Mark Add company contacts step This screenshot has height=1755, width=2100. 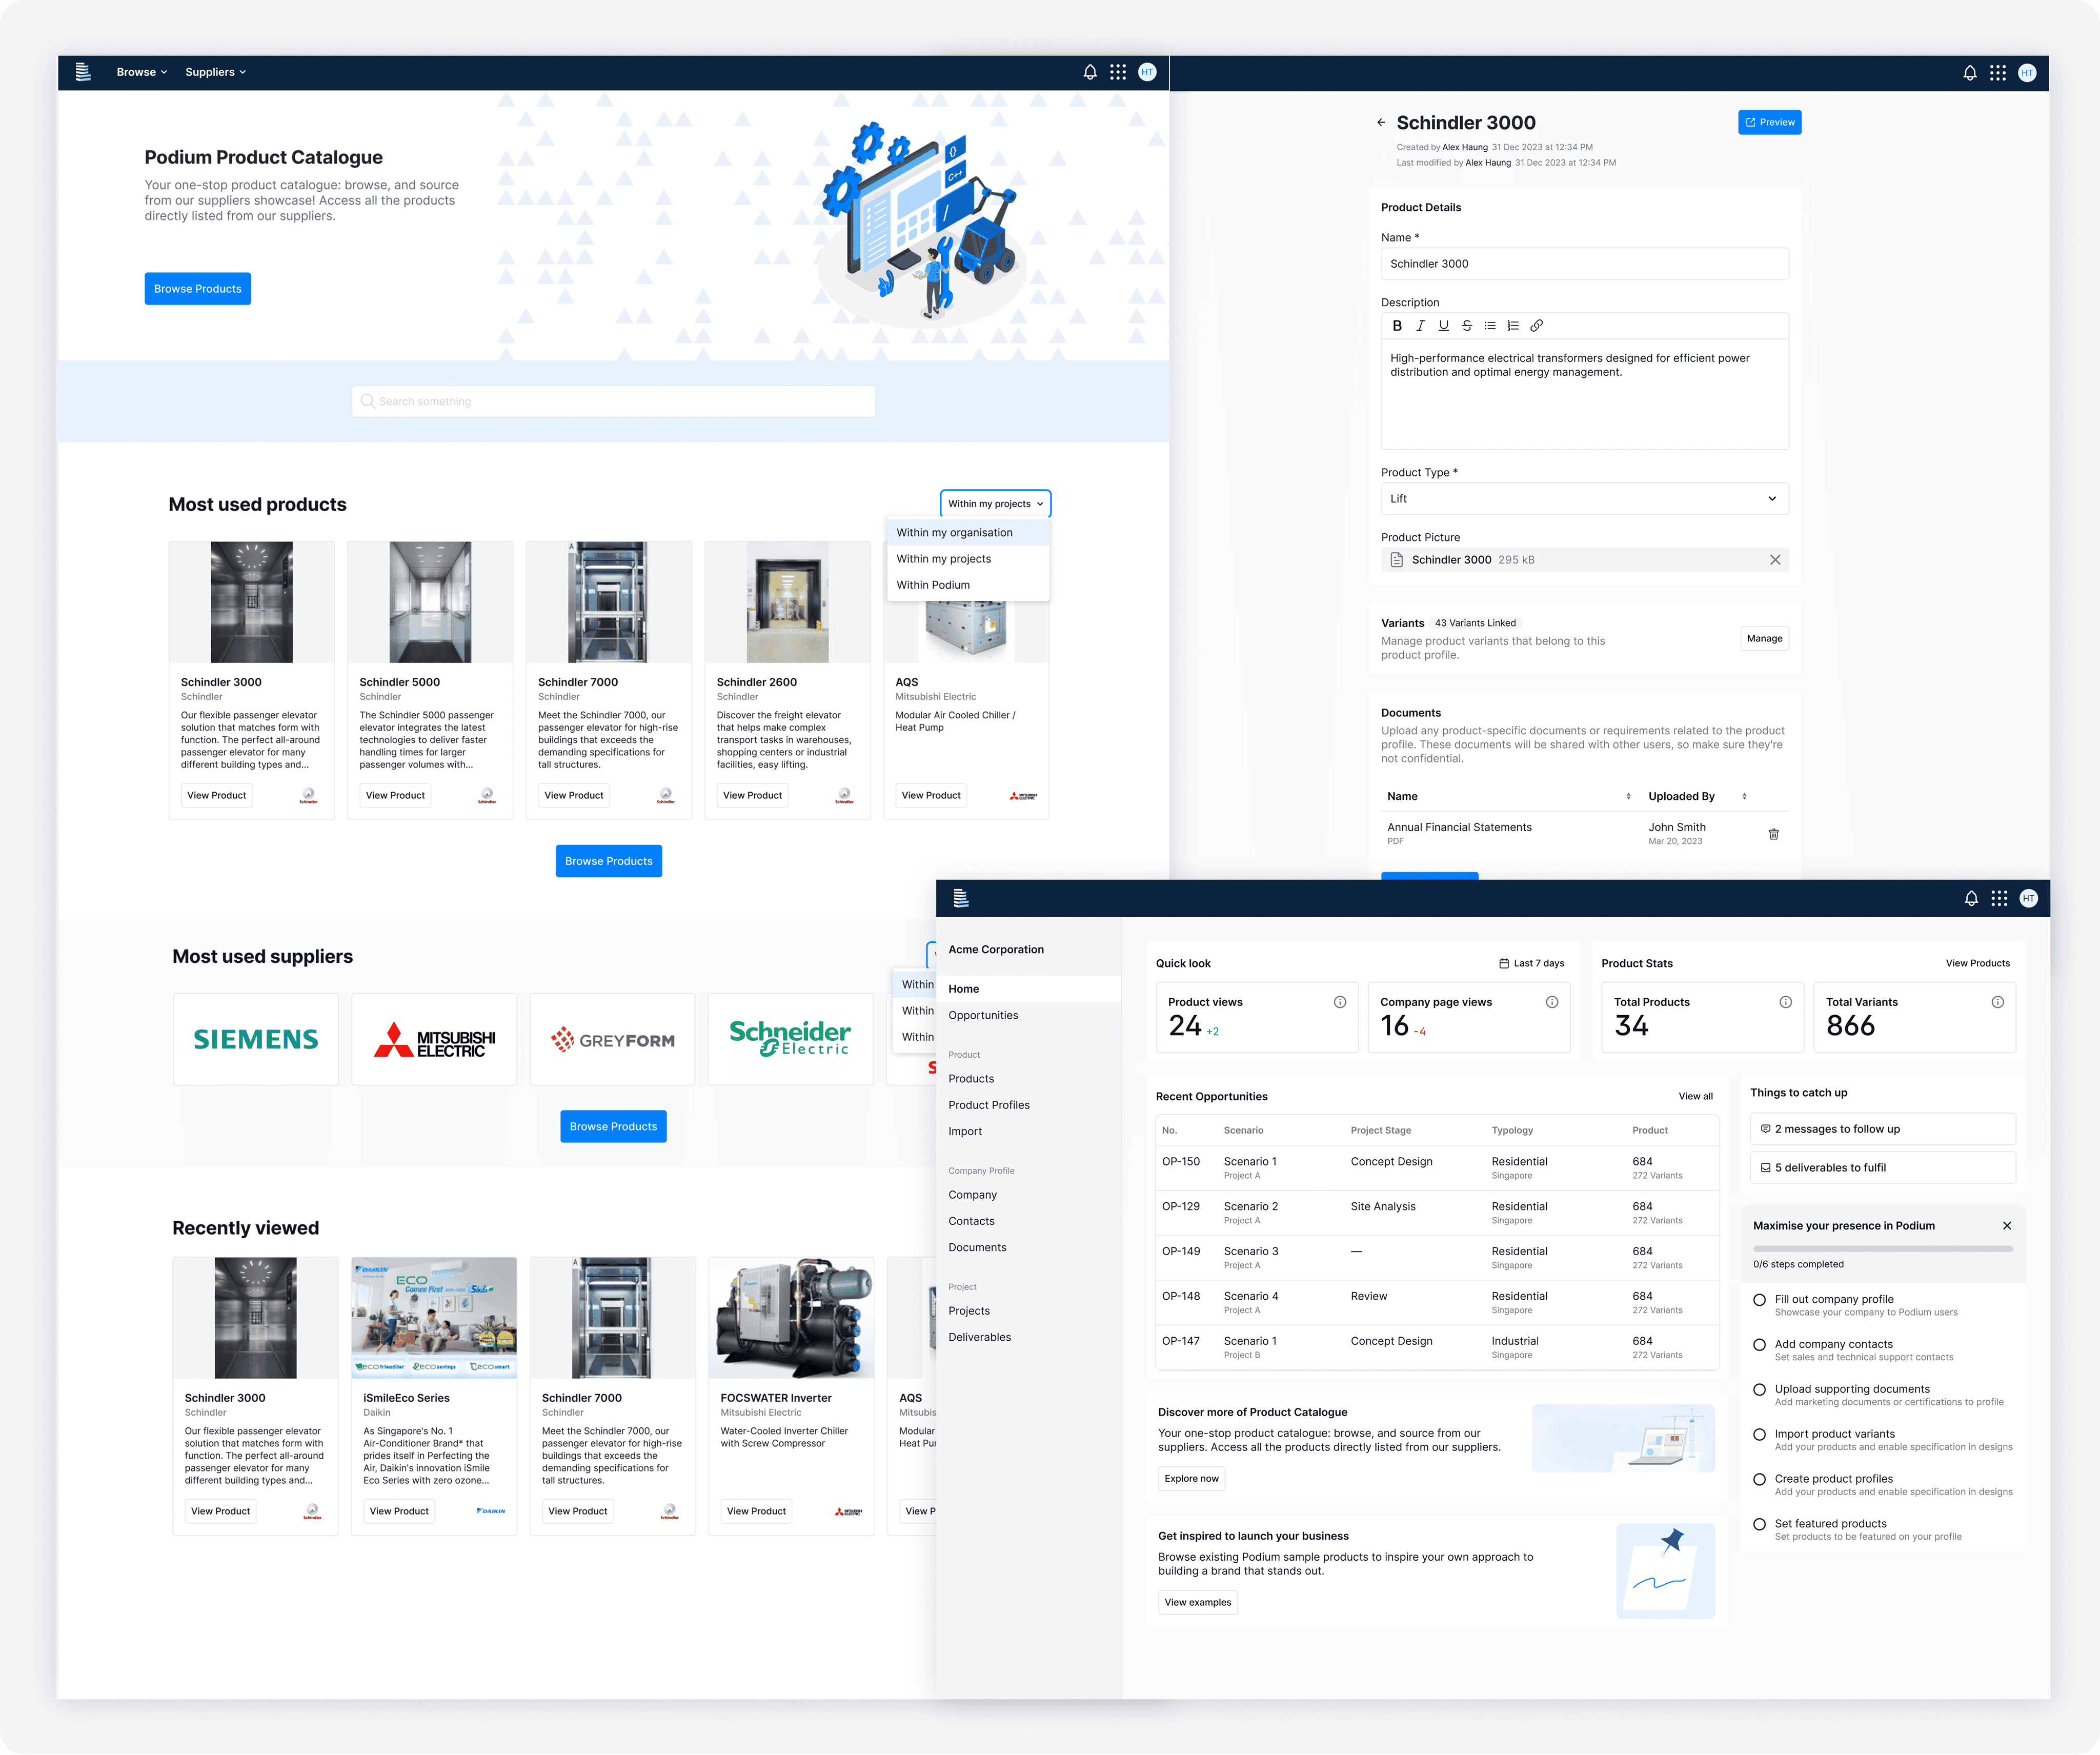click(1759, 1345)
